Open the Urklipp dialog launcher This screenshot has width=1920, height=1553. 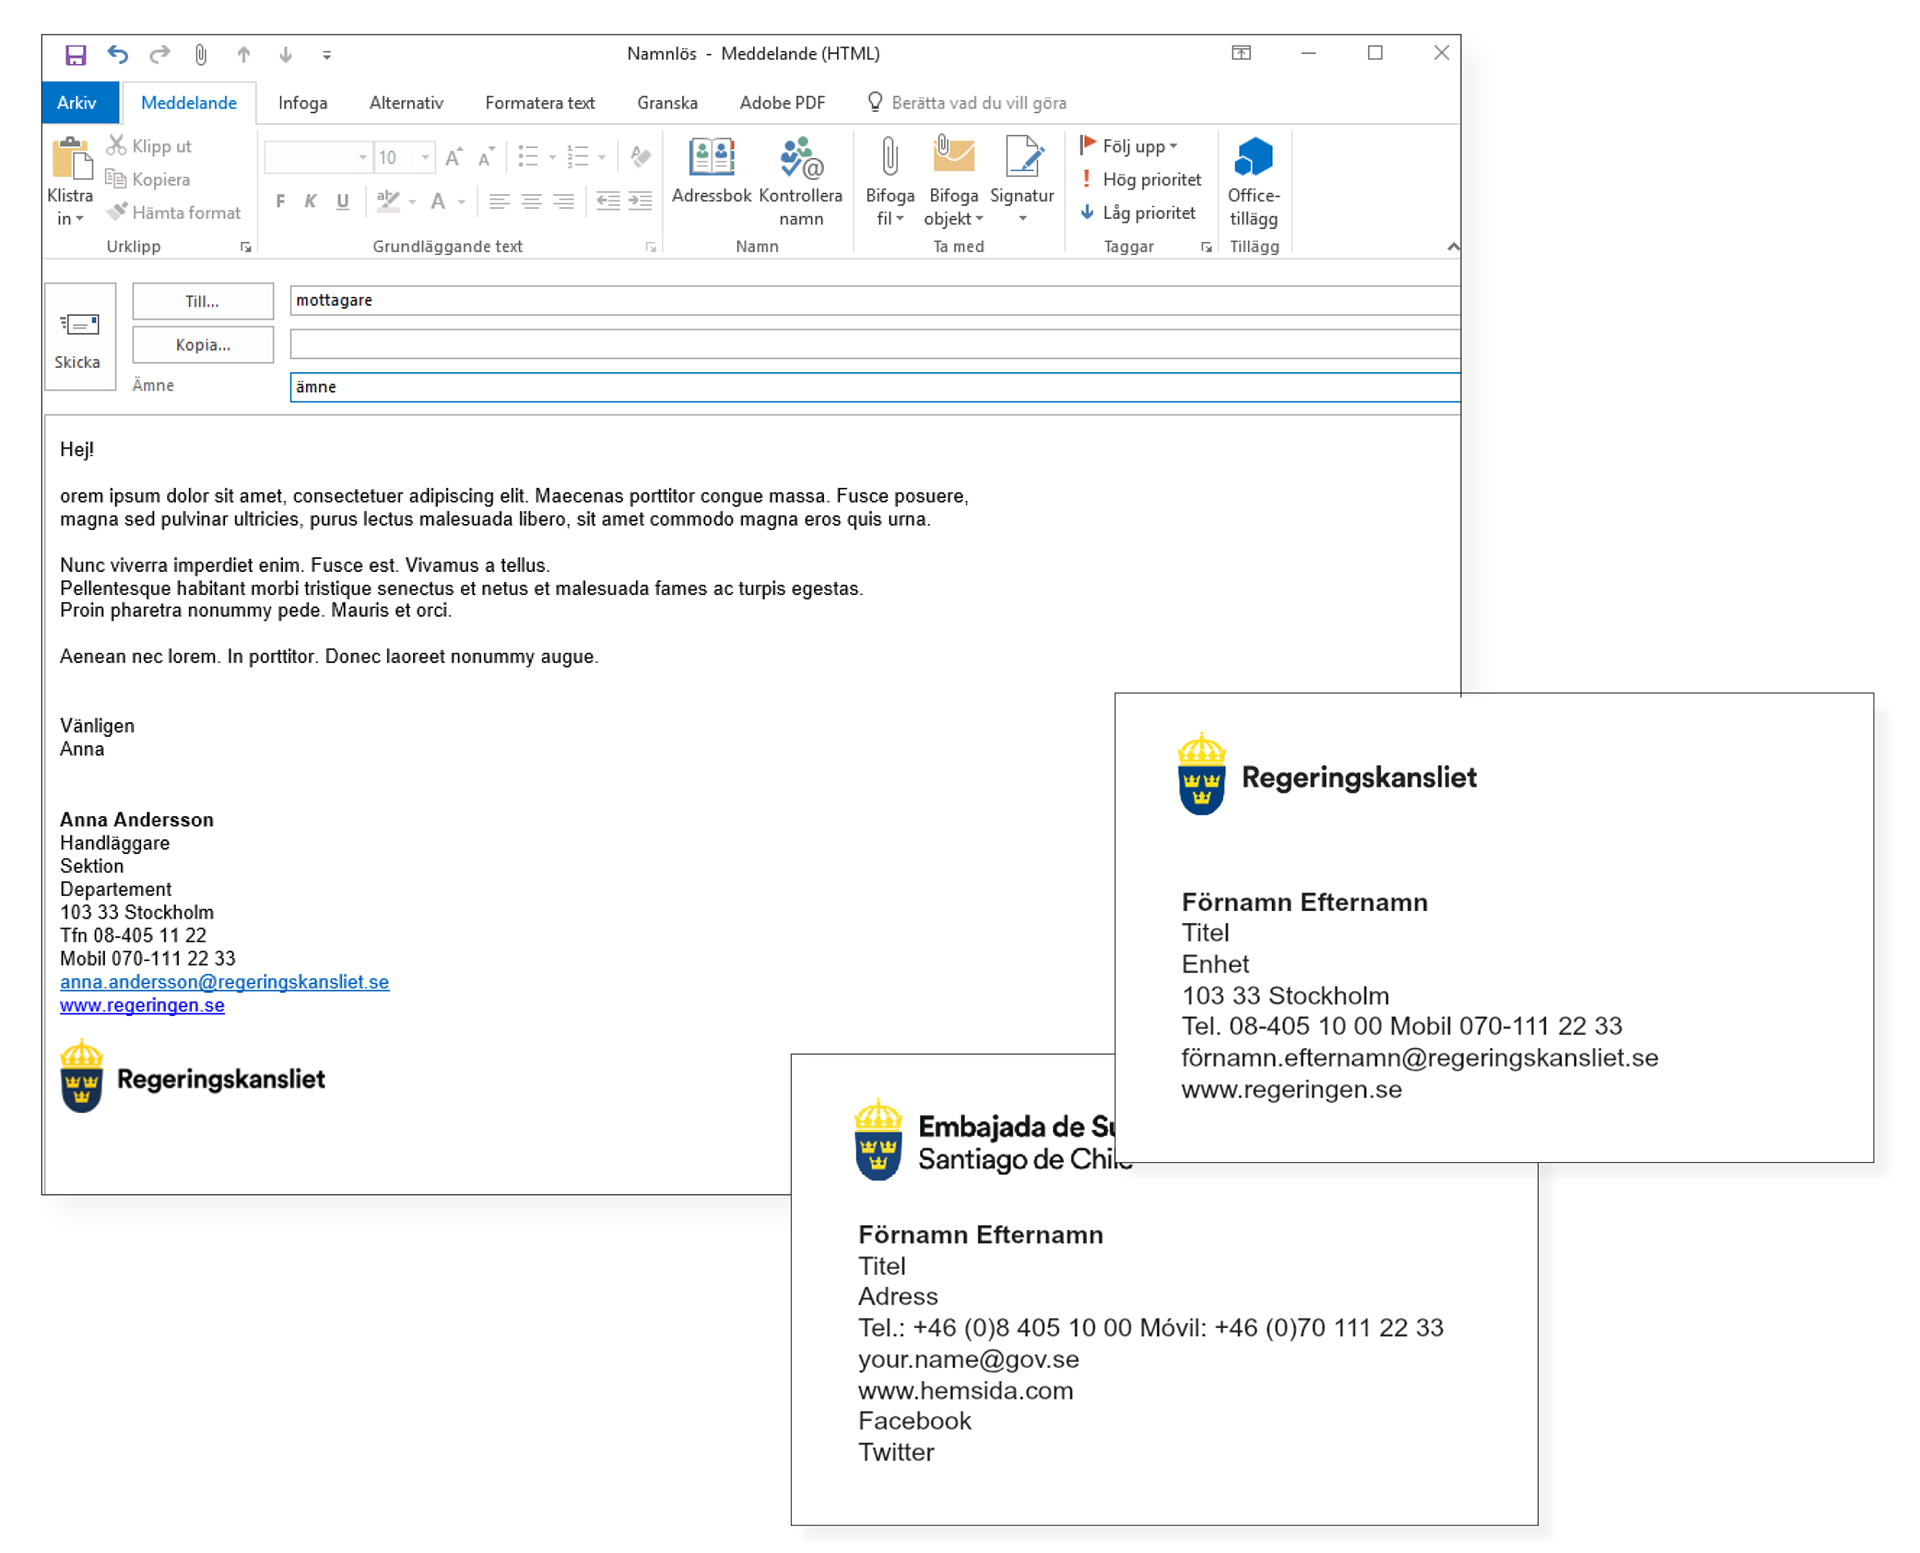click(x=246, y=247)
